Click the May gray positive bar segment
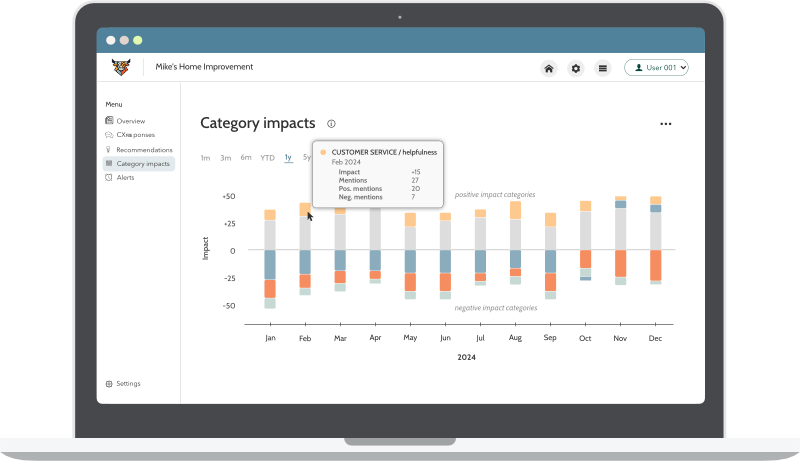 pos(410,238)
